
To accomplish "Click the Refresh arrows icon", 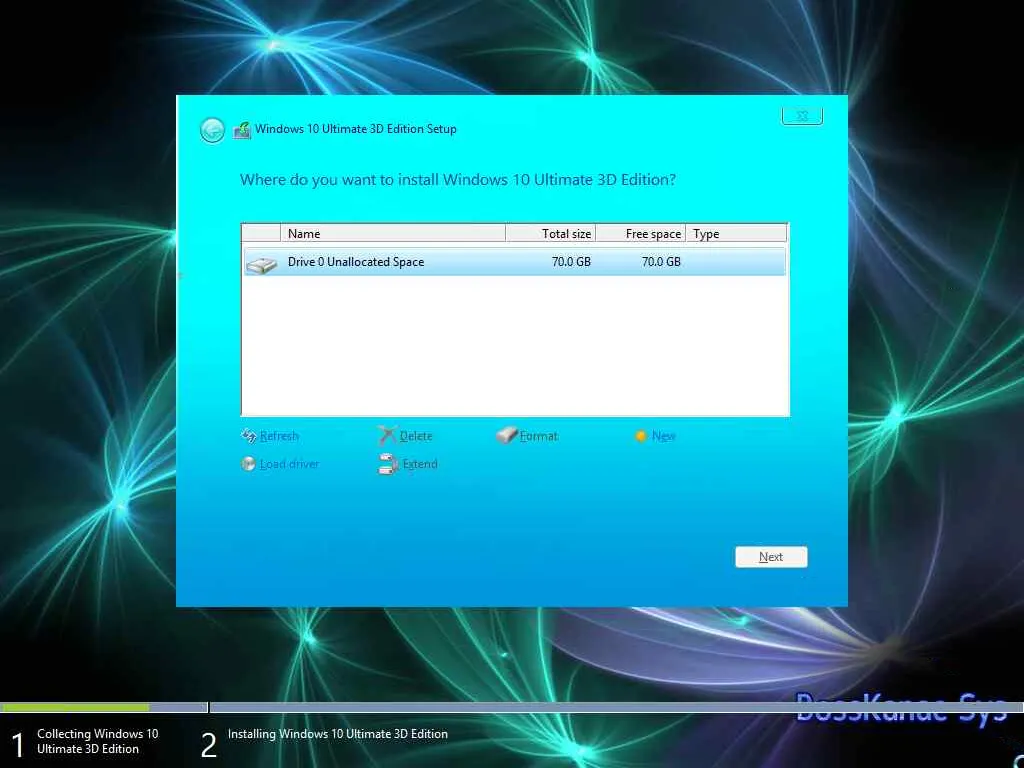I will [248, 436].
